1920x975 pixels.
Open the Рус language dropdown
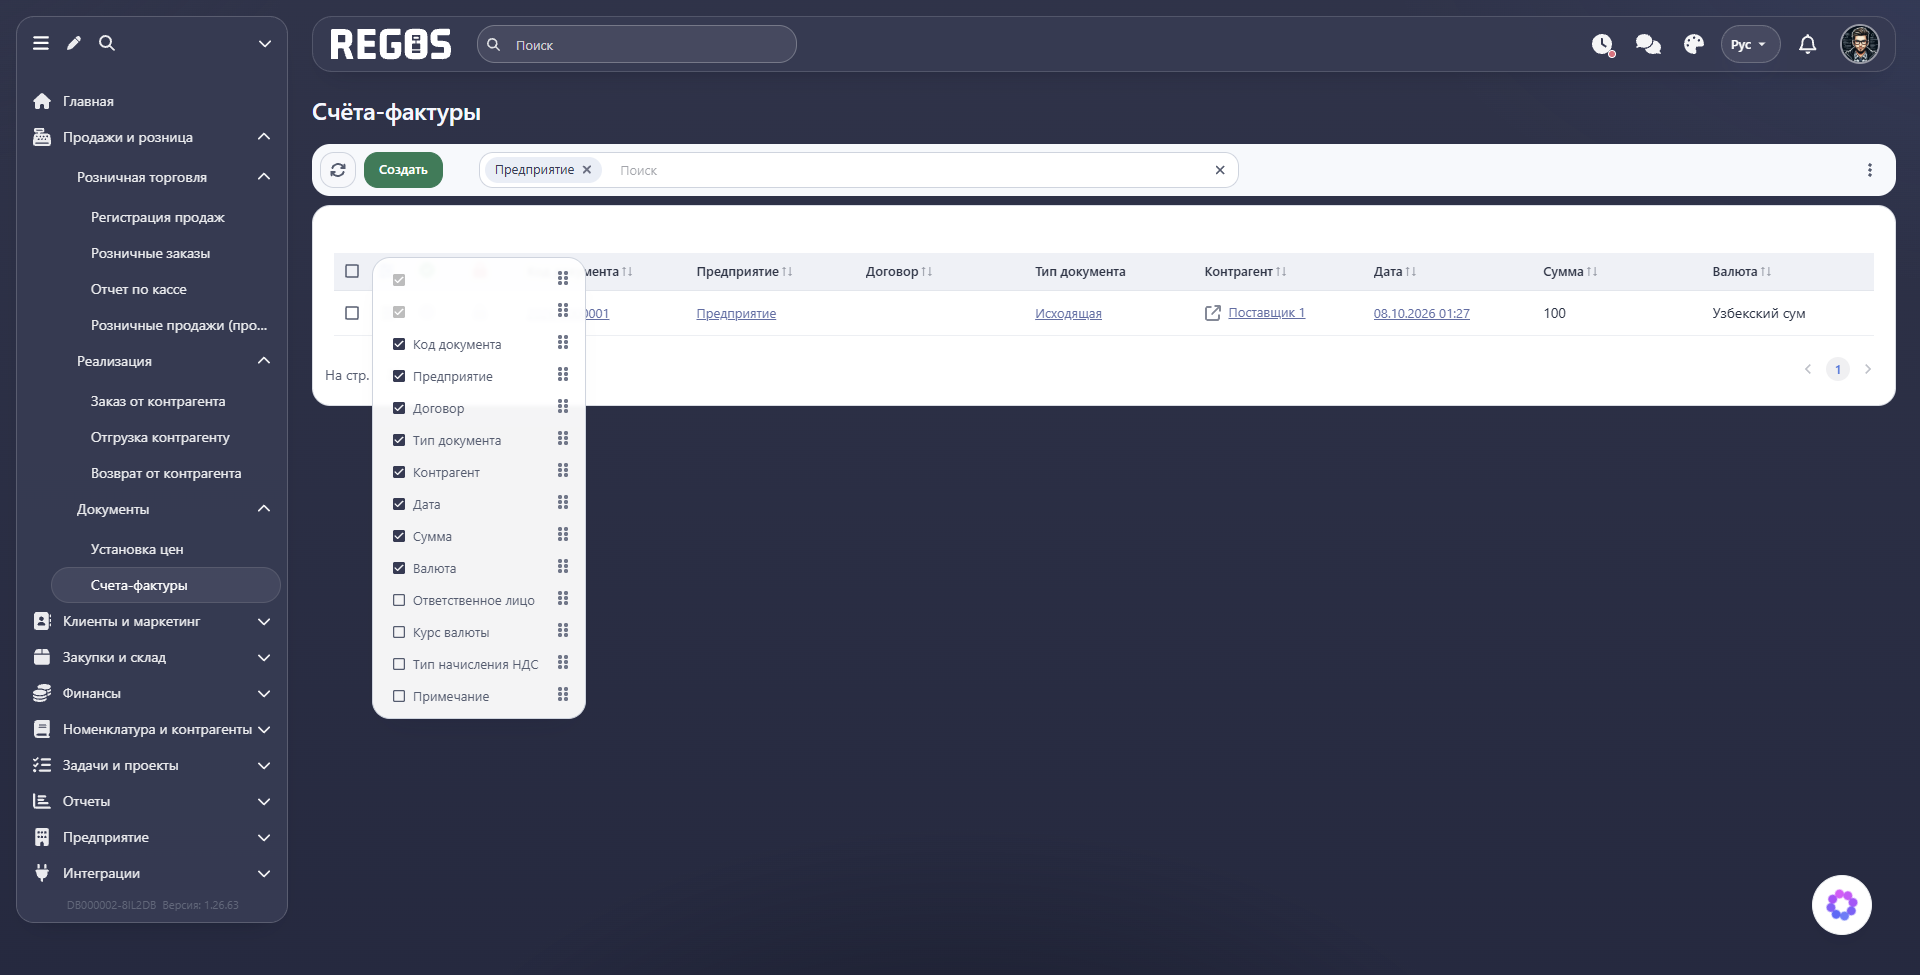1750,45
